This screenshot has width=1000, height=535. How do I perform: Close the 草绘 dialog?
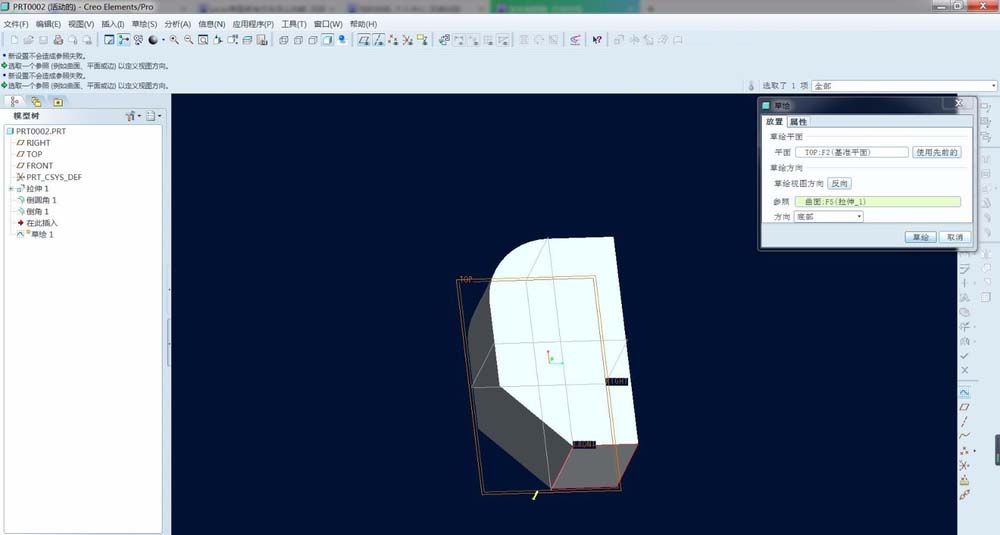(959, 103)
